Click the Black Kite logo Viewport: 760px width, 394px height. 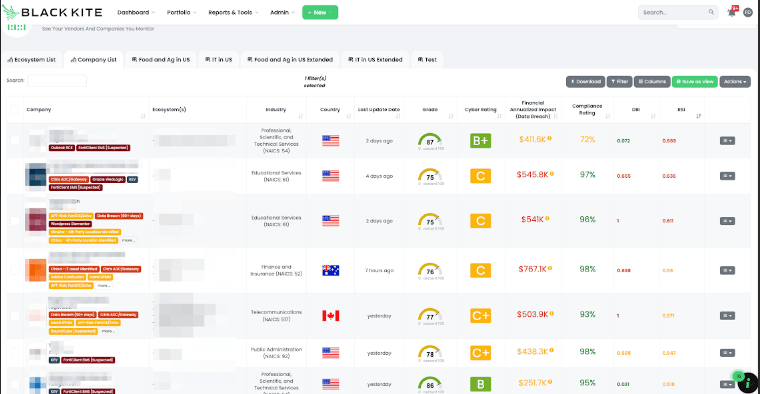(52, 13)
